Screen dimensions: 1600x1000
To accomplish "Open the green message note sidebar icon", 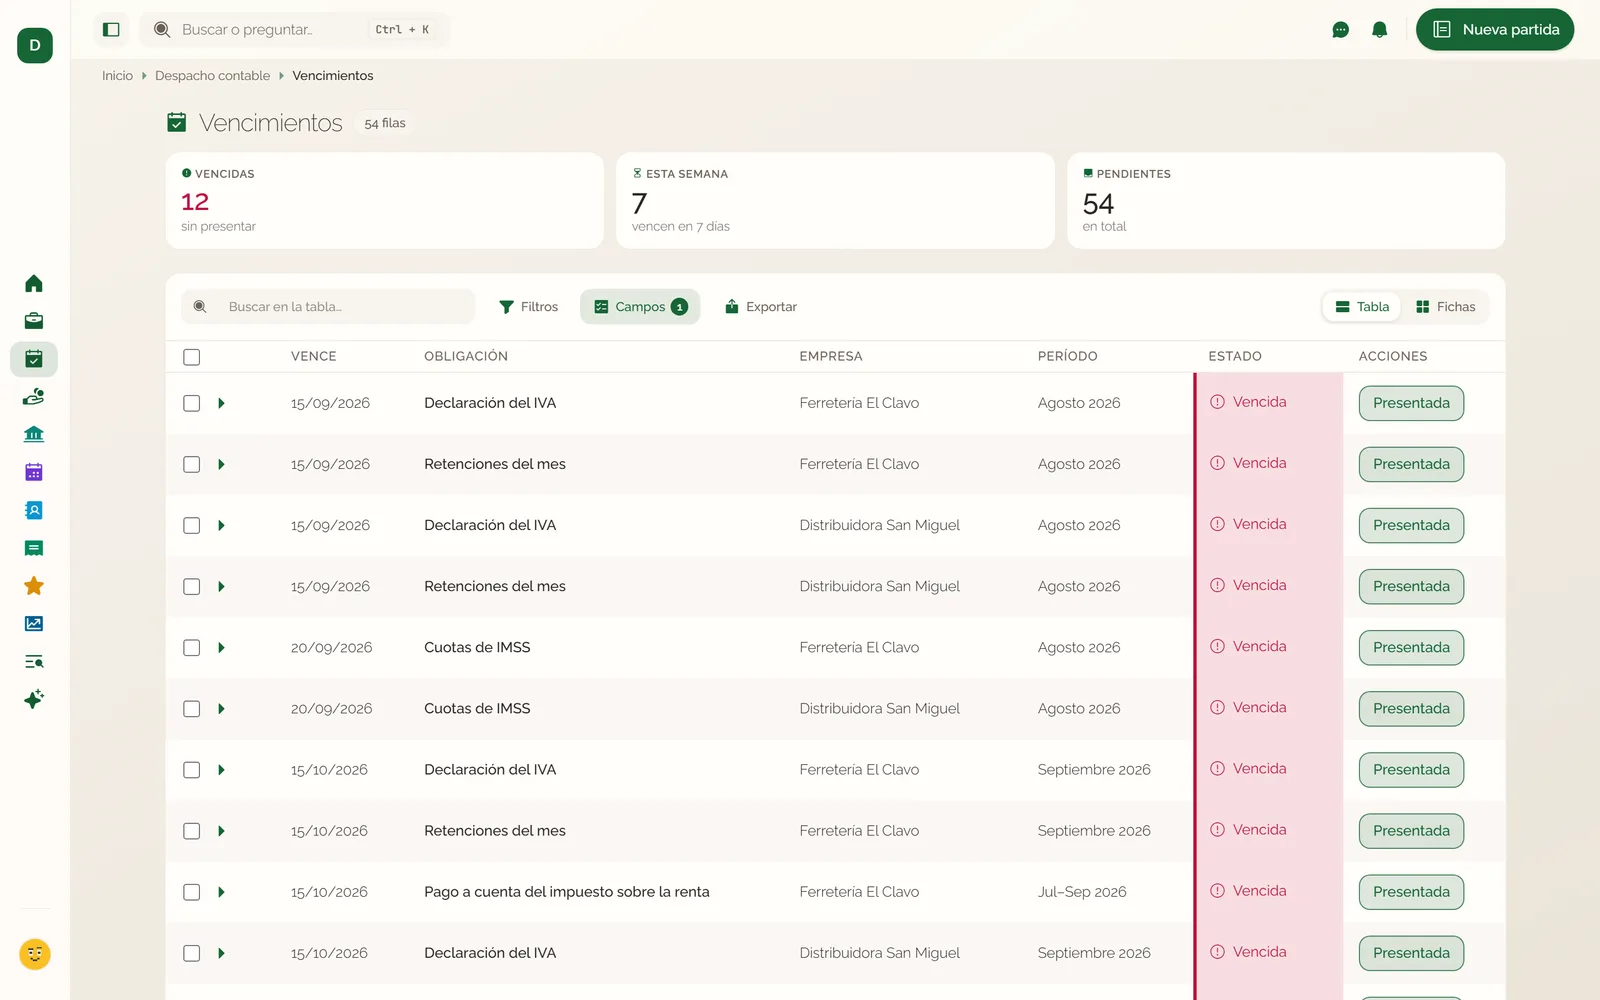I will (x=34, y=548).
